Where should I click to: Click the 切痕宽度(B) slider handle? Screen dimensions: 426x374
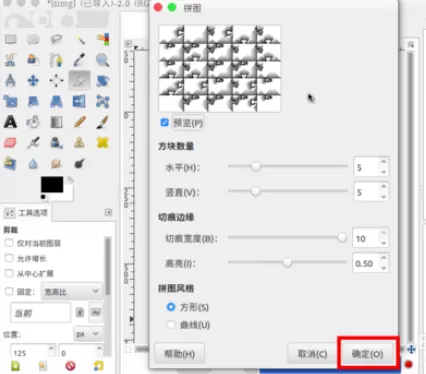[x=342, y=238]
